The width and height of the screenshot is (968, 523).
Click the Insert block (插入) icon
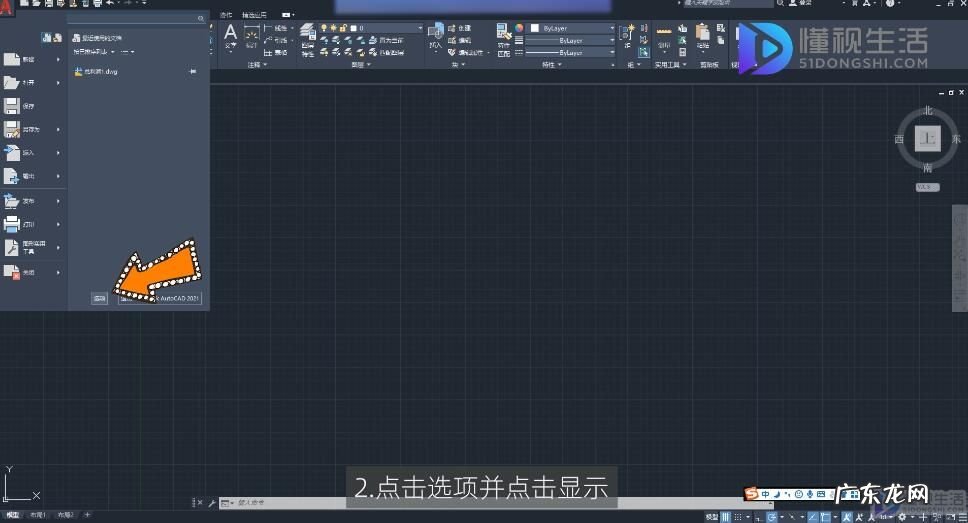coord(435,37)
